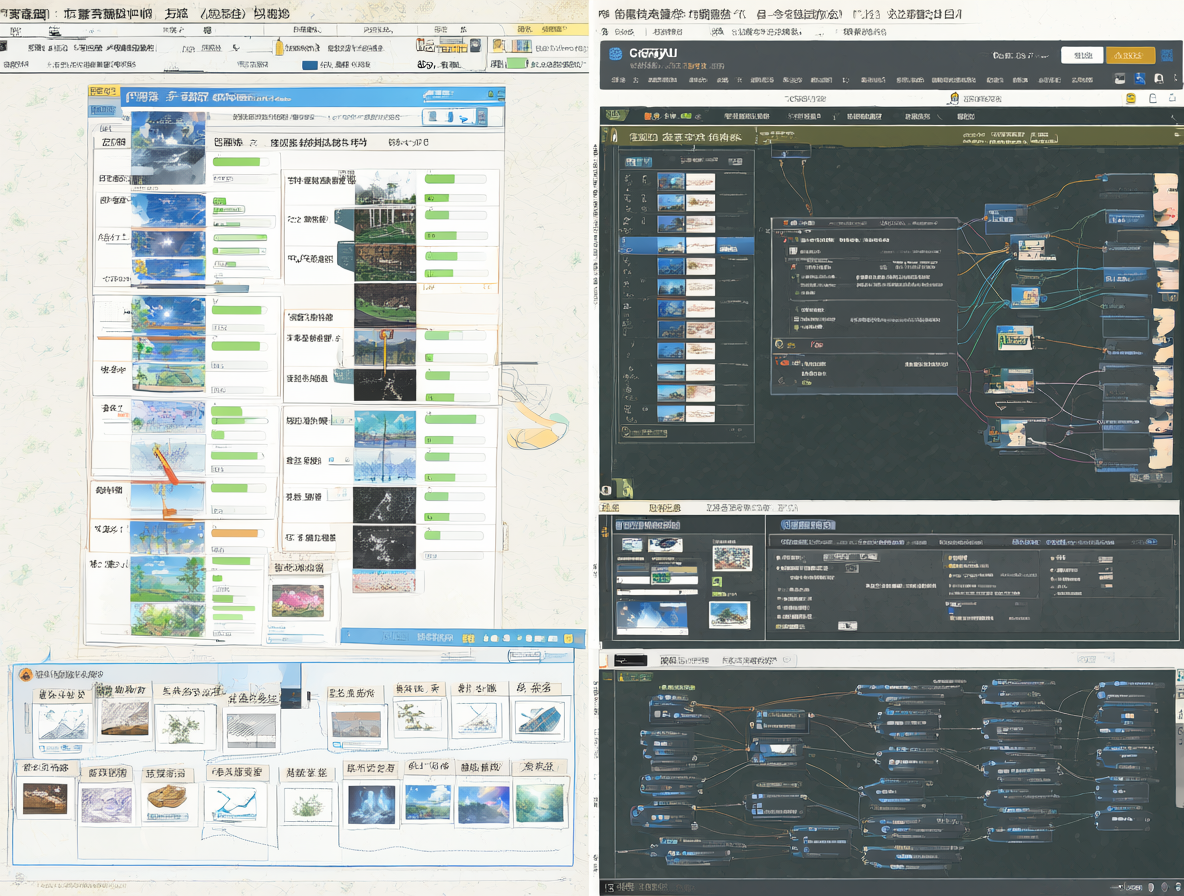Open the pink flower thumbnail in the light window

tap(298, 600)
